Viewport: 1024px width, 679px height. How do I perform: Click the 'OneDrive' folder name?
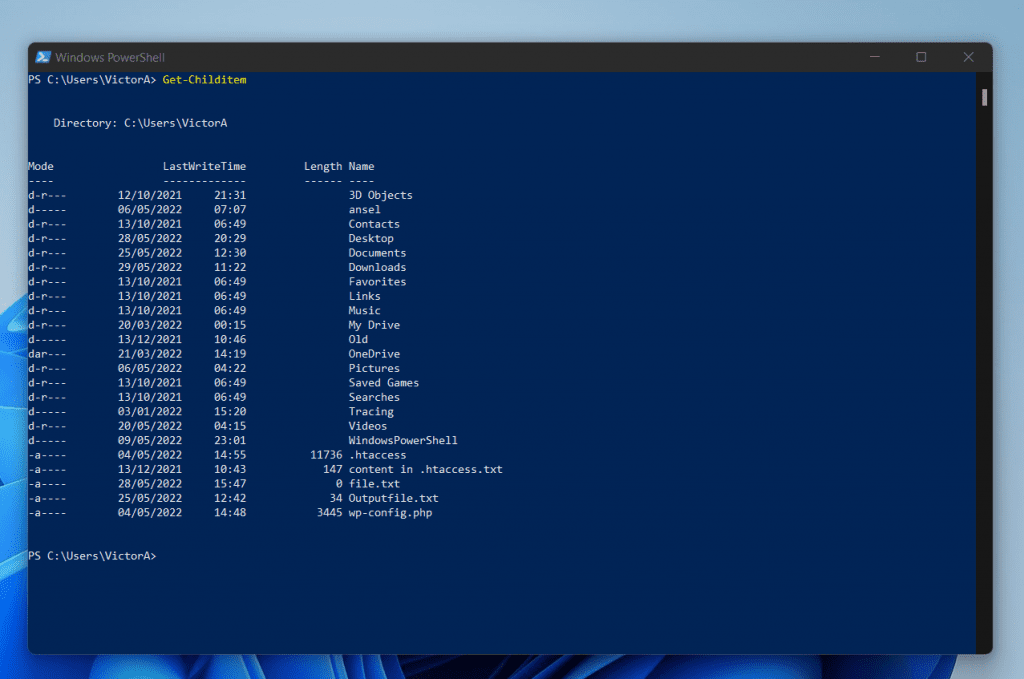tap(374, 354)
